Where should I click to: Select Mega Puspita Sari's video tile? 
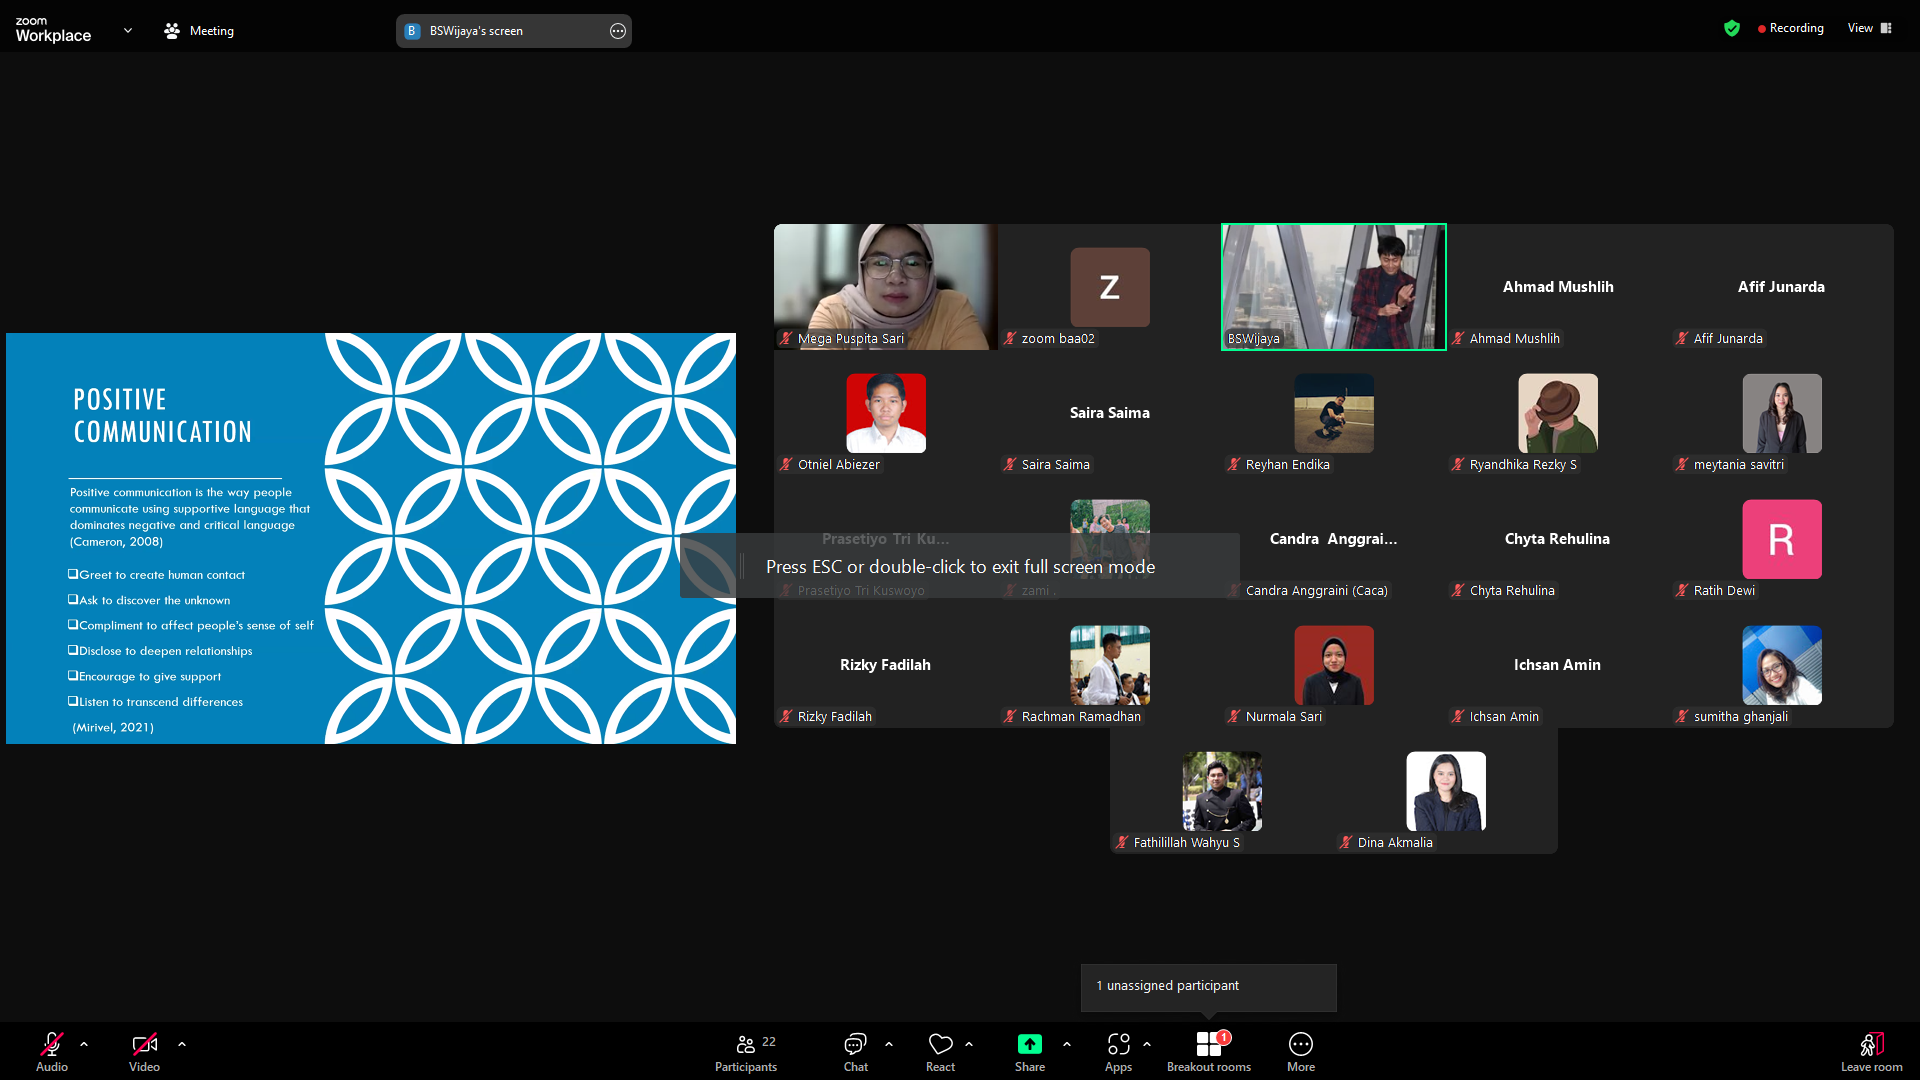(x=885, y=287)
